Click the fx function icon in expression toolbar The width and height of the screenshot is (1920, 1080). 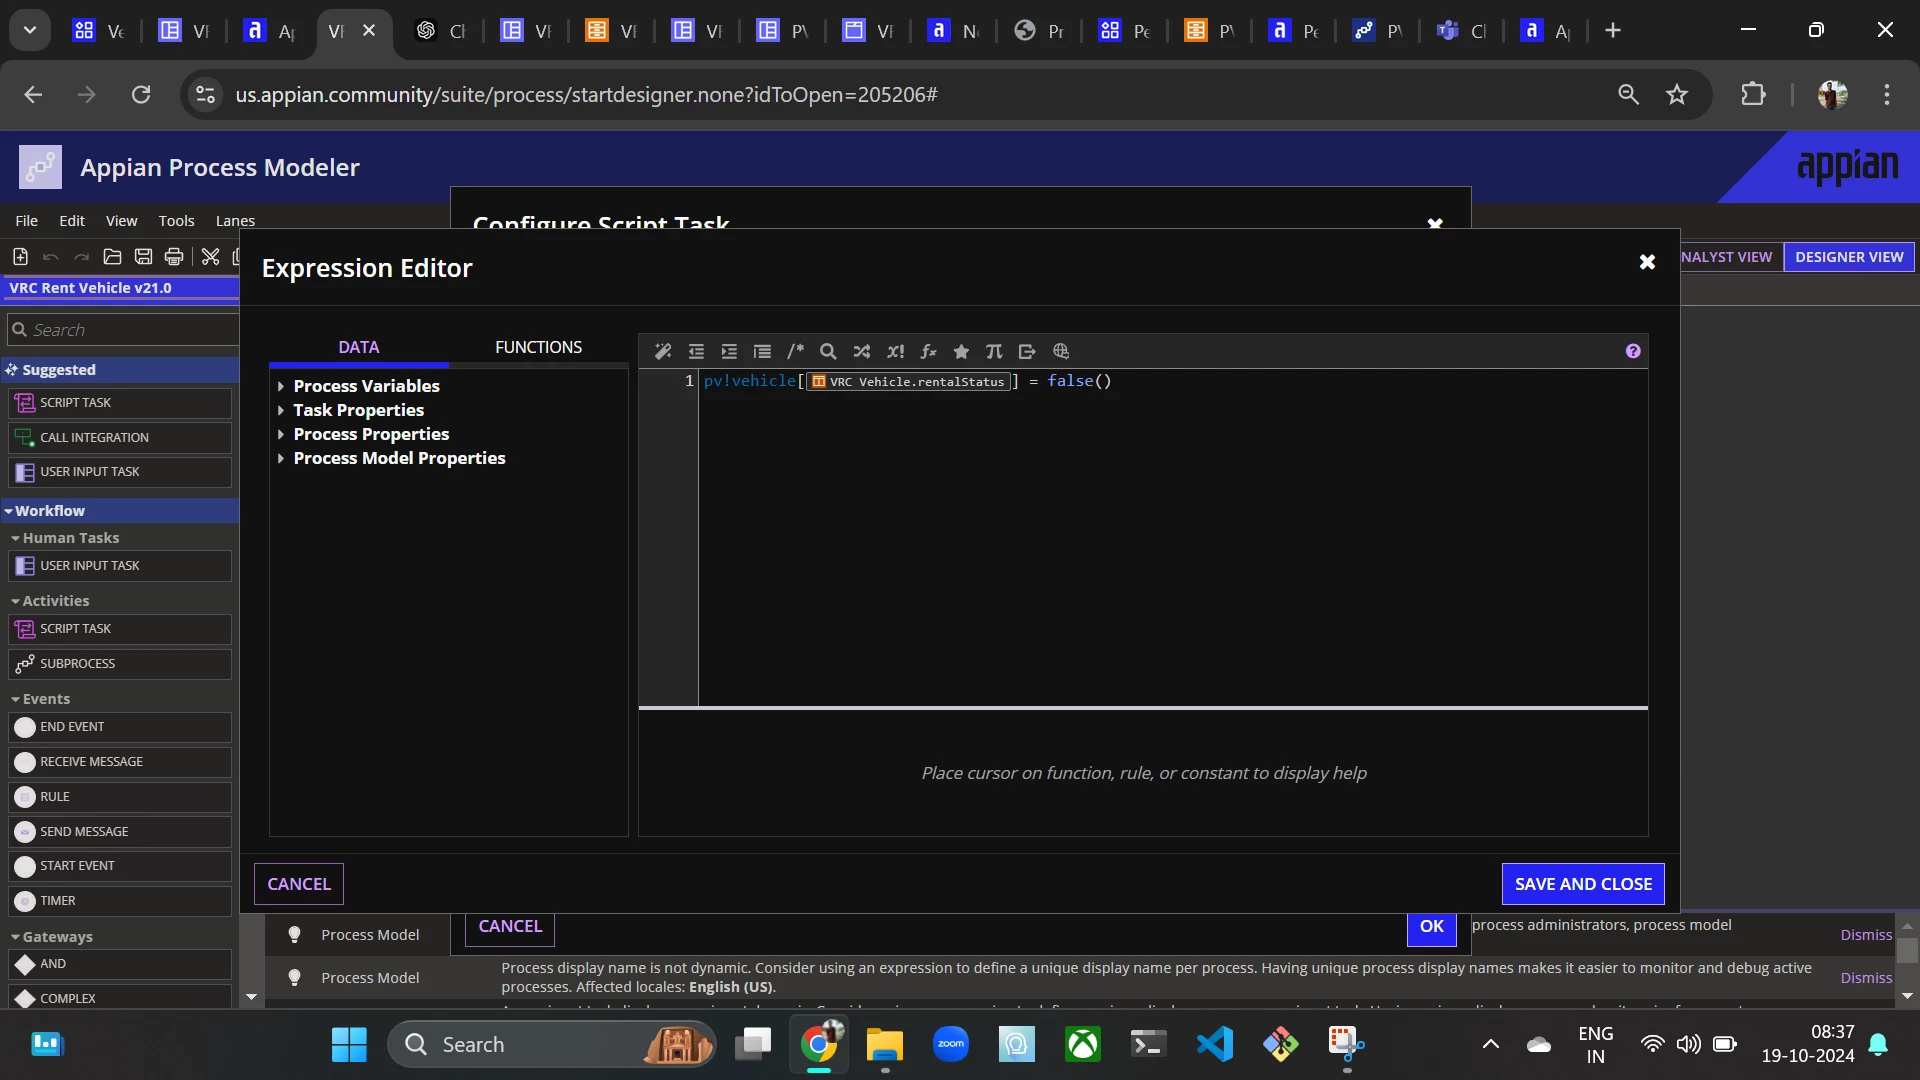click(x=928, y=351)
